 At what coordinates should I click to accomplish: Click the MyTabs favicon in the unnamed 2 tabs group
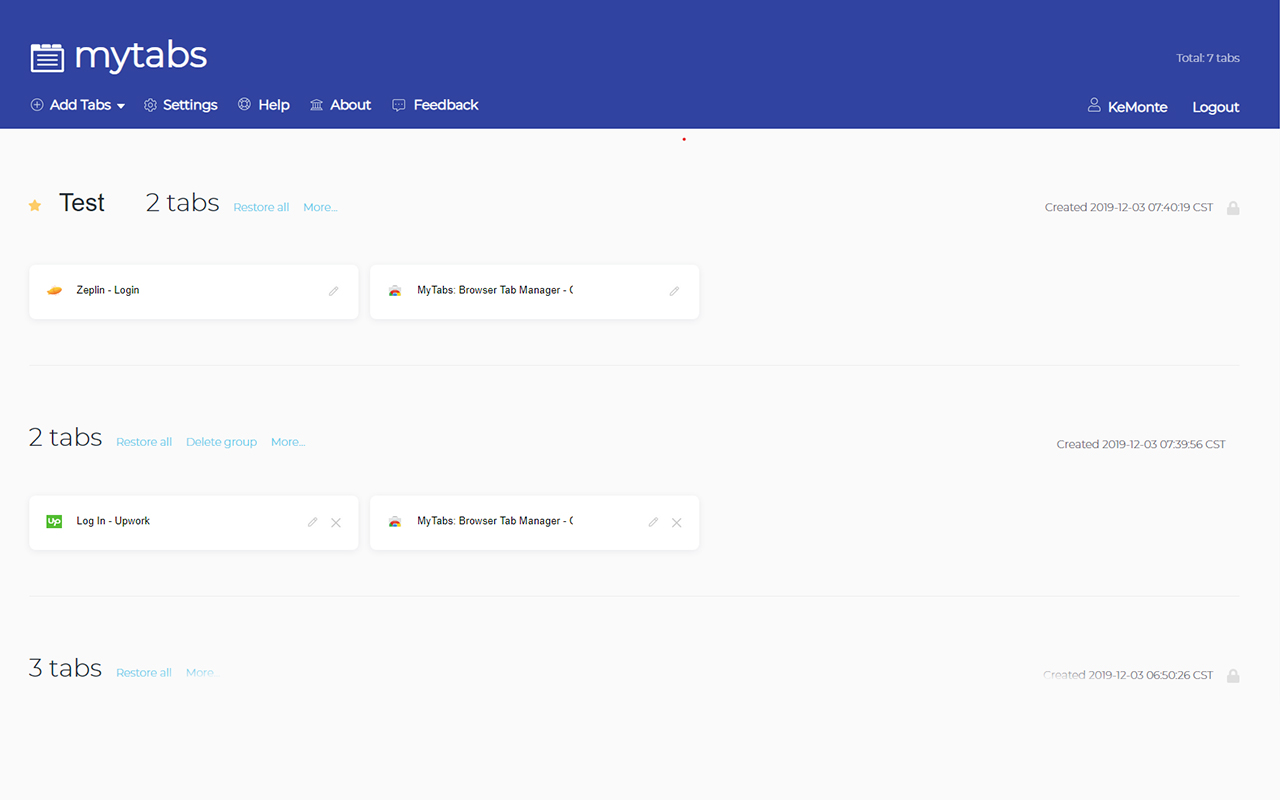click(395, 521)
